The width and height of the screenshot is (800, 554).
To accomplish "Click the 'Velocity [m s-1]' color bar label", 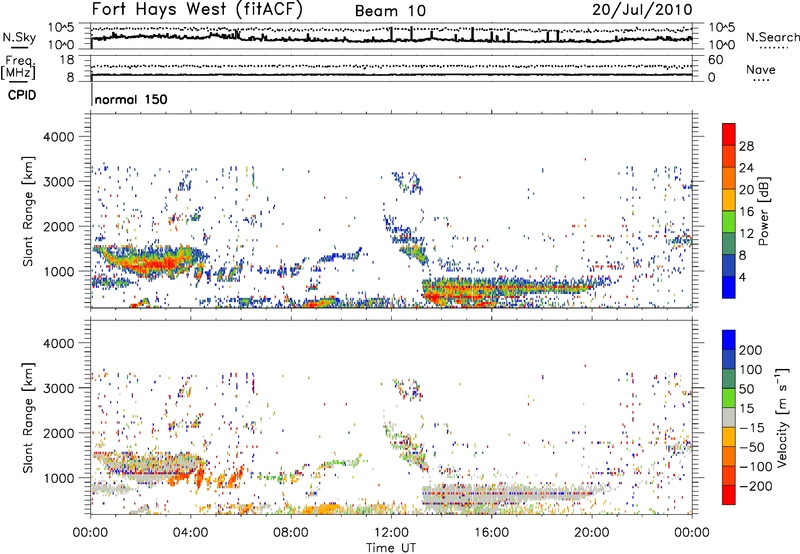I will coord(782,417).
